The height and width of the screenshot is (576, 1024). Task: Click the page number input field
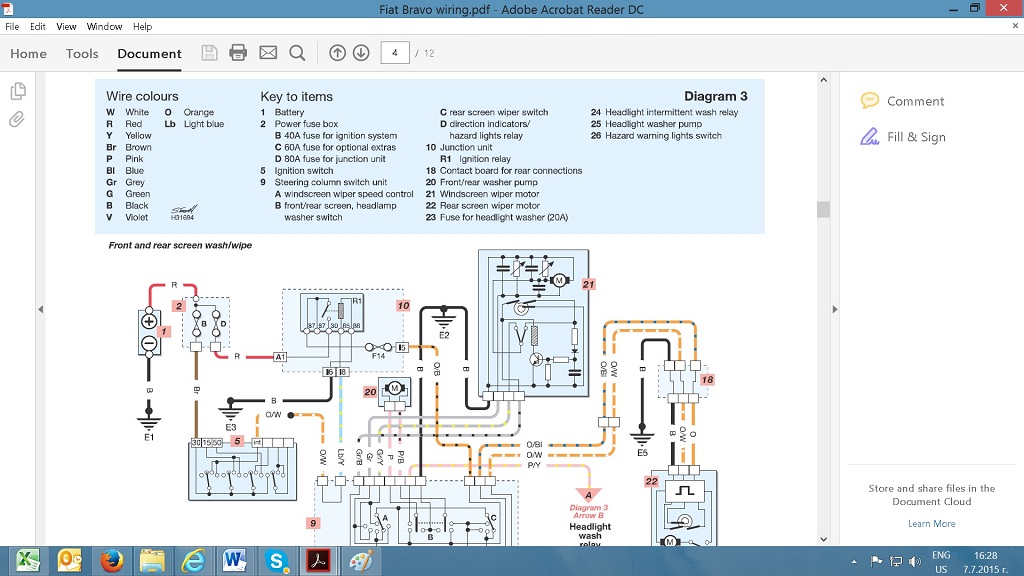(x=395, y=53)
